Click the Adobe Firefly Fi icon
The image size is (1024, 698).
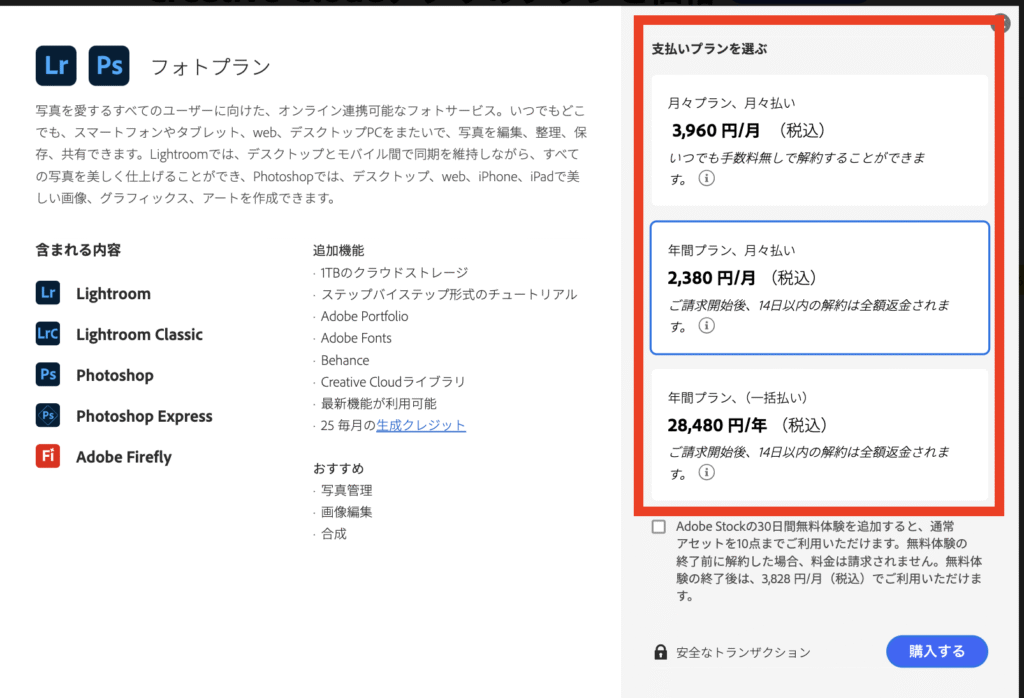click(47, 457)
